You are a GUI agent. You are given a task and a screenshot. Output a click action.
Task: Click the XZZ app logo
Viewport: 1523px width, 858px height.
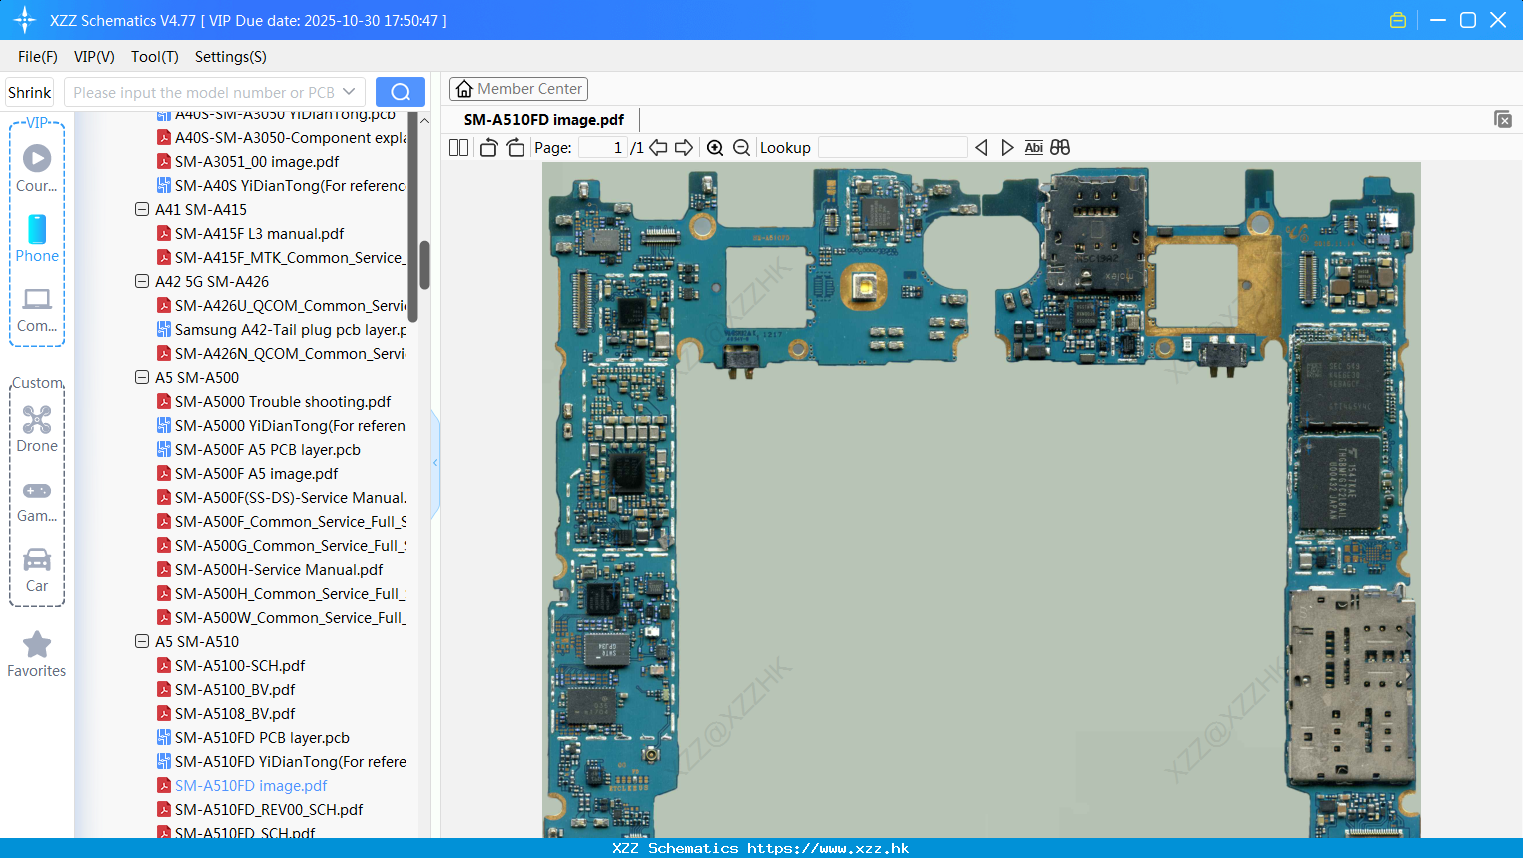(x=25, y=20)
